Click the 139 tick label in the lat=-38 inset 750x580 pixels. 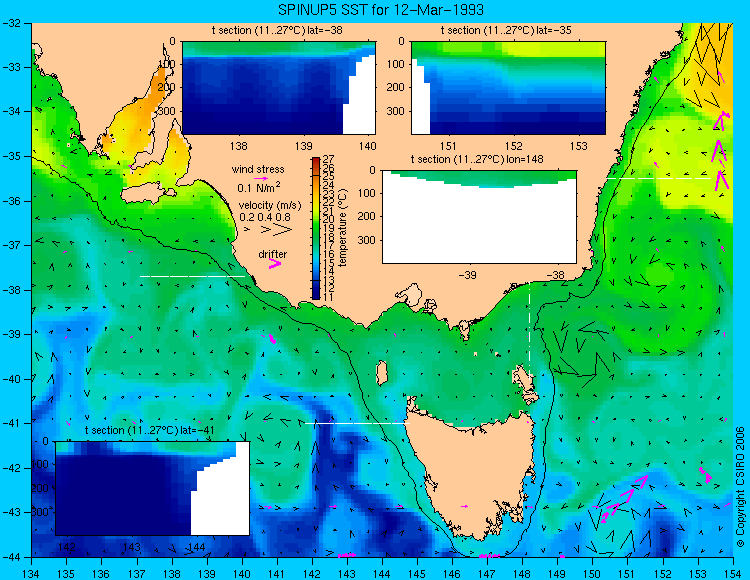click(x=303, y=146)
